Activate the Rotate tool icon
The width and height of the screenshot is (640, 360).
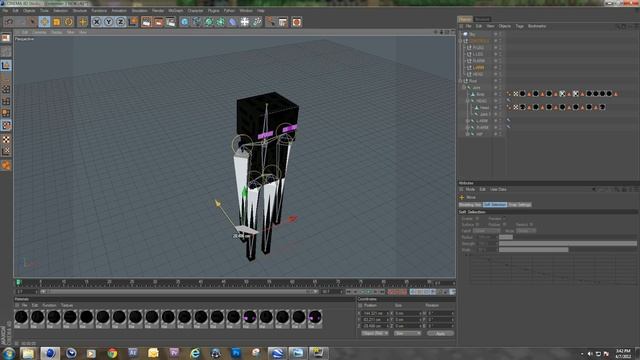pyautogui.click(x=69, y=22)
